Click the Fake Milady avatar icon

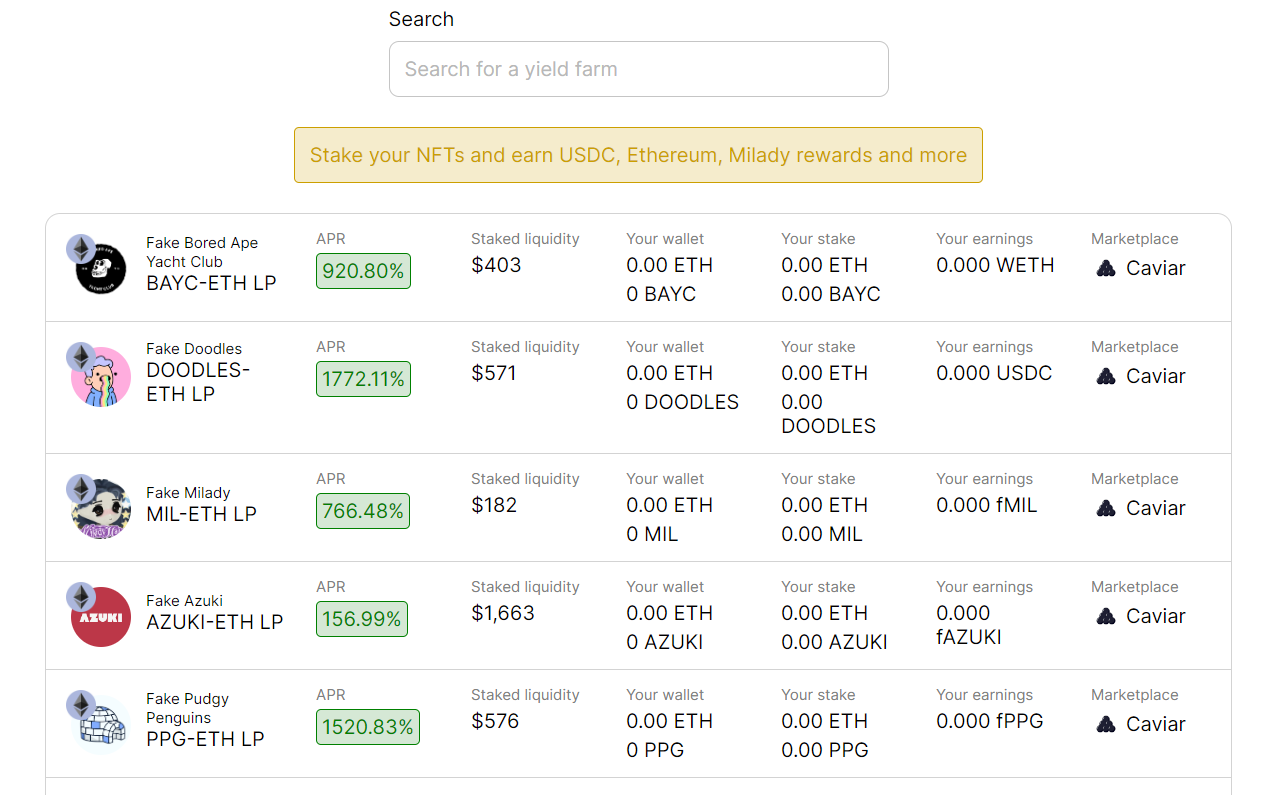pos(101,509)
